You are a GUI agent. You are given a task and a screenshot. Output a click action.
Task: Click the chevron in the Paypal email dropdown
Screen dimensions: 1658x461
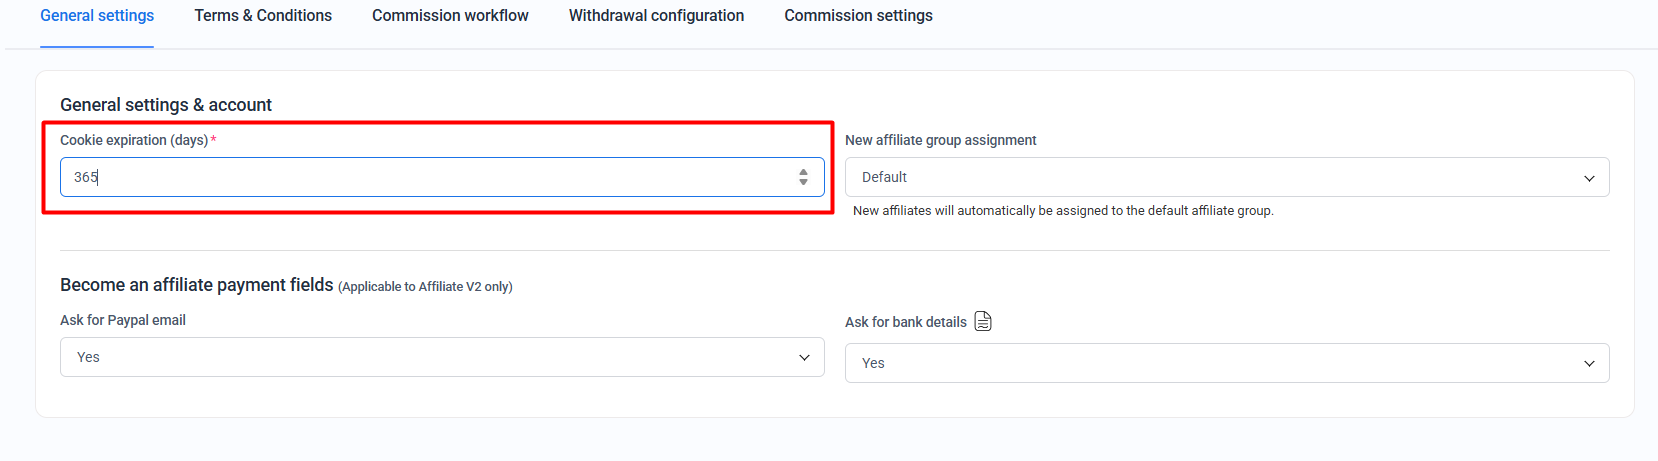click(804, 358)
